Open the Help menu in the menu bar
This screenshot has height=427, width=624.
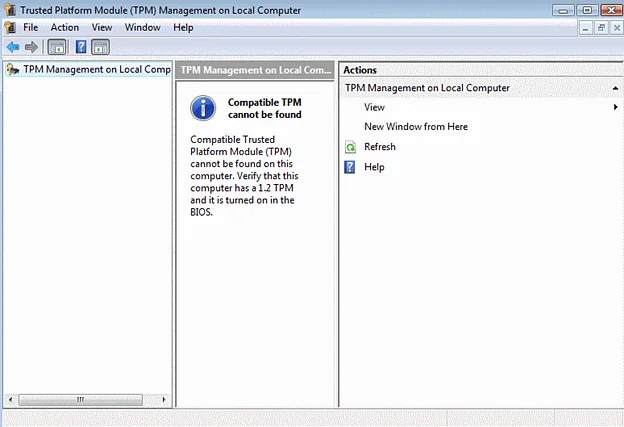pos(183,27)
